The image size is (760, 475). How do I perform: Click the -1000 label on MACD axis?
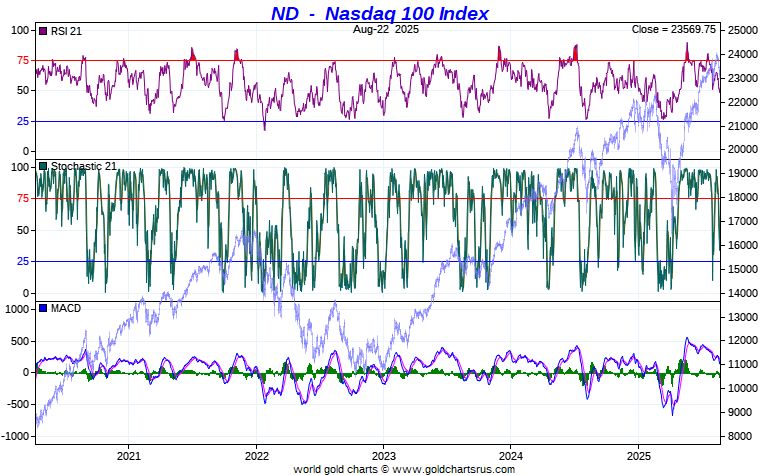pyautogui.click(x=16, y=436)
